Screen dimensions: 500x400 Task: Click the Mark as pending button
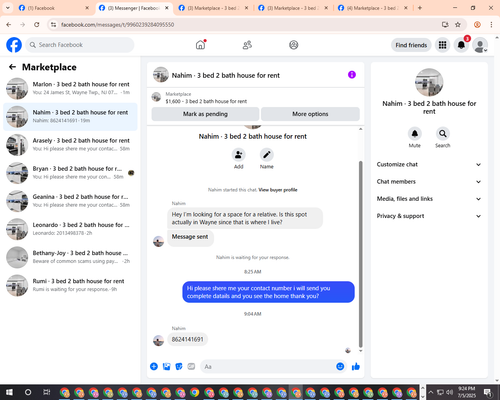[205, 114]
